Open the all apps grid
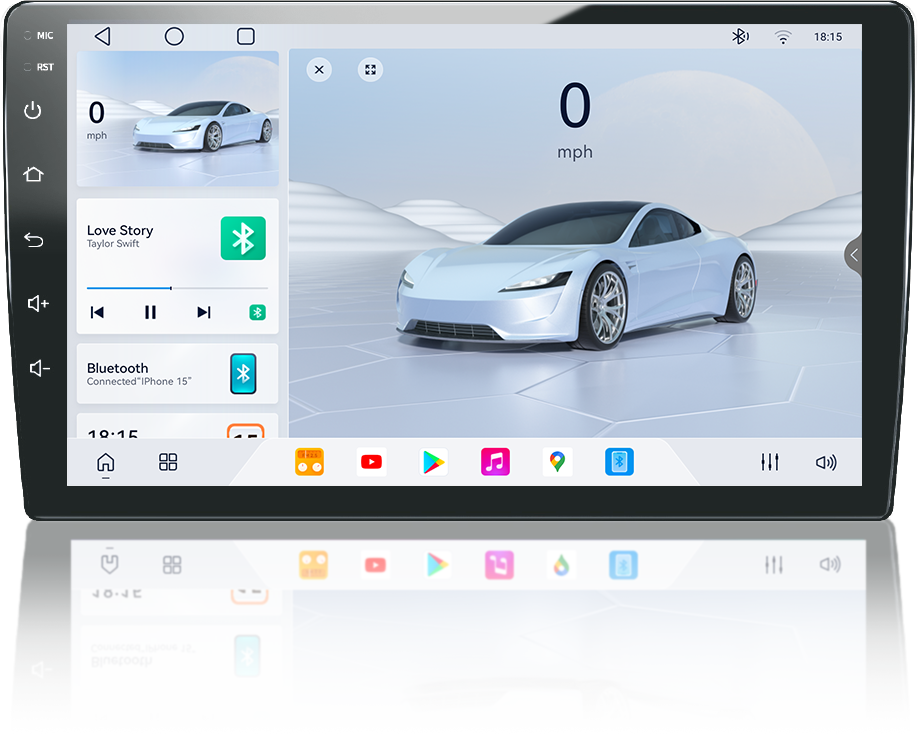The height and width of the screenshot is (734, 918). pyautogui.click(x=168, y=462)
